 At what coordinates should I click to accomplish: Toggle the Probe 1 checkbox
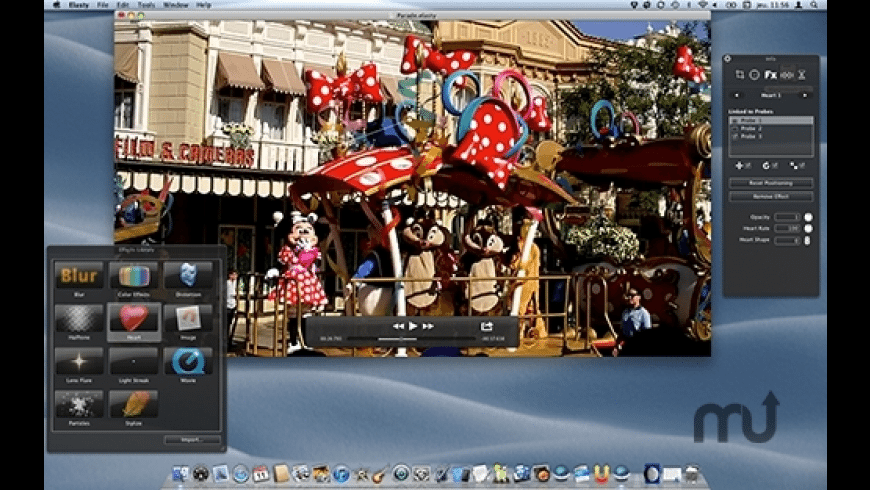point(735,120)
